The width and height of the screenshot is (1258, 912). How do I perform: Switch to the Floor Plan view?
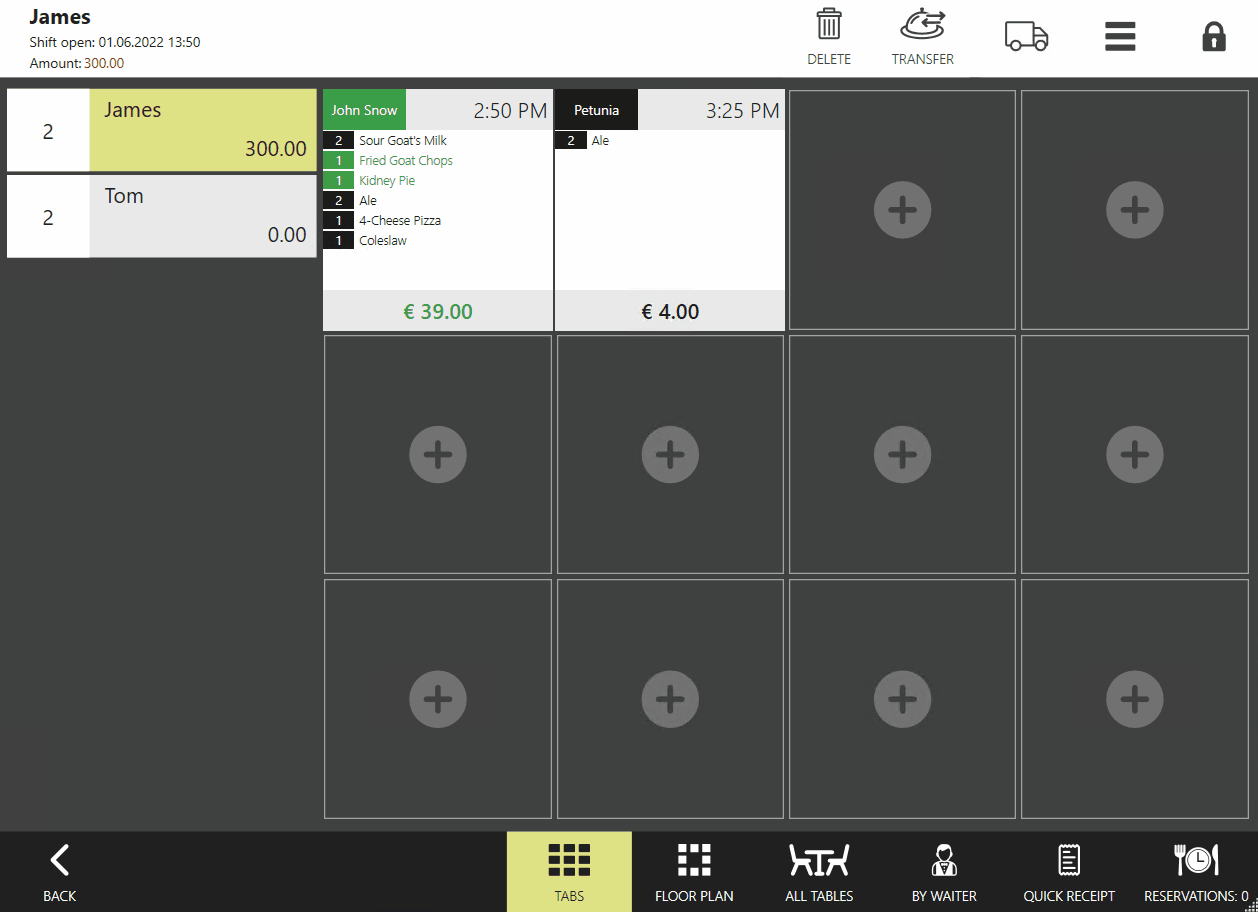pyautogui.click(x=694, y=872)
